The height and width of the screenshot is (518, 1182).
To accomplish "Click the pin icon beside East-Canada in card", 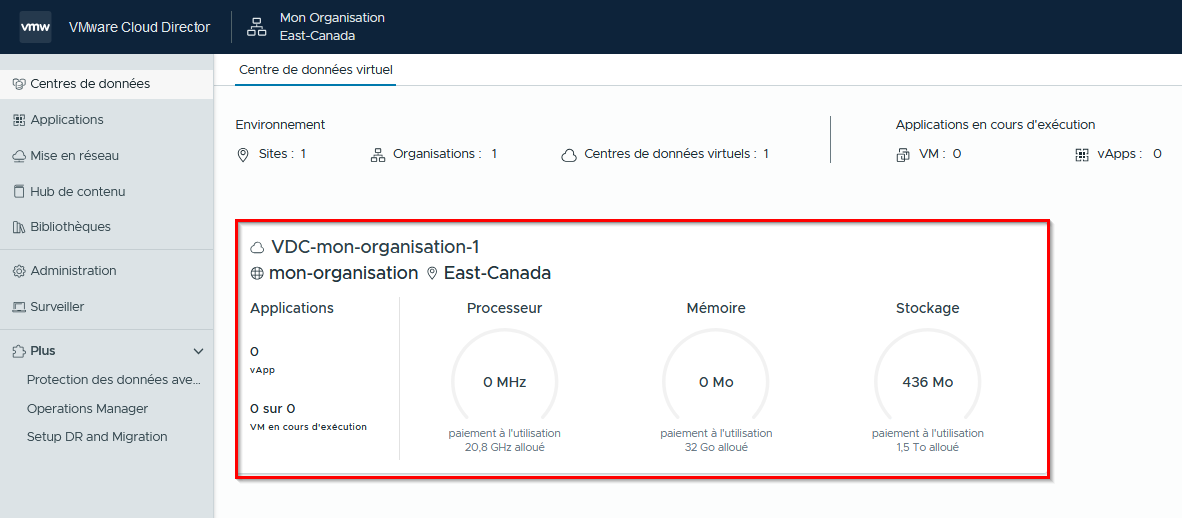I will [432, 274].
